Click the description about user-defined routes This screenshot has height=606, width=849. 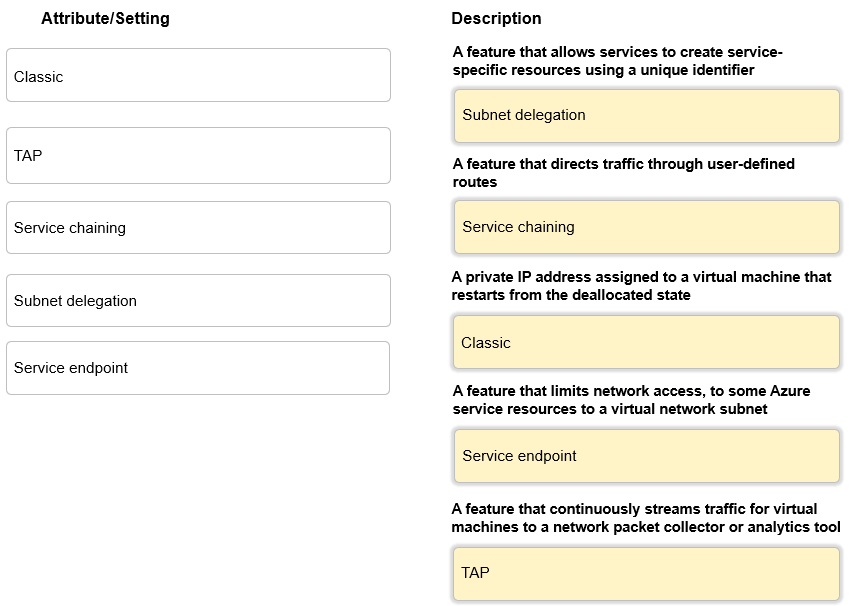pyautogui.click(x=624, y=173)
